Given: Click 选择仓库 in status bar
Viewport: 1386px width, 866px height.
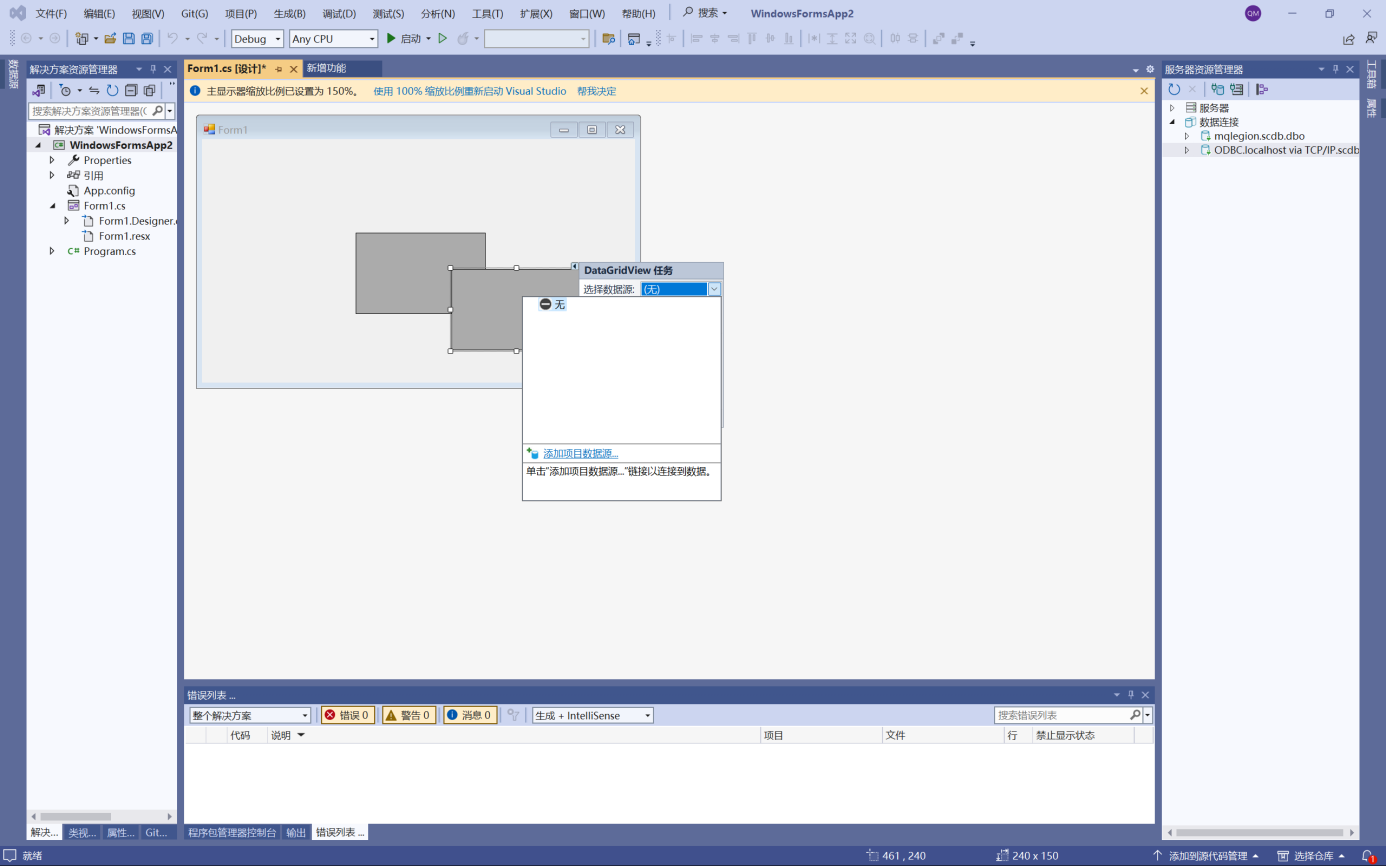Looking at the screenshot, I should point(1313,856).
